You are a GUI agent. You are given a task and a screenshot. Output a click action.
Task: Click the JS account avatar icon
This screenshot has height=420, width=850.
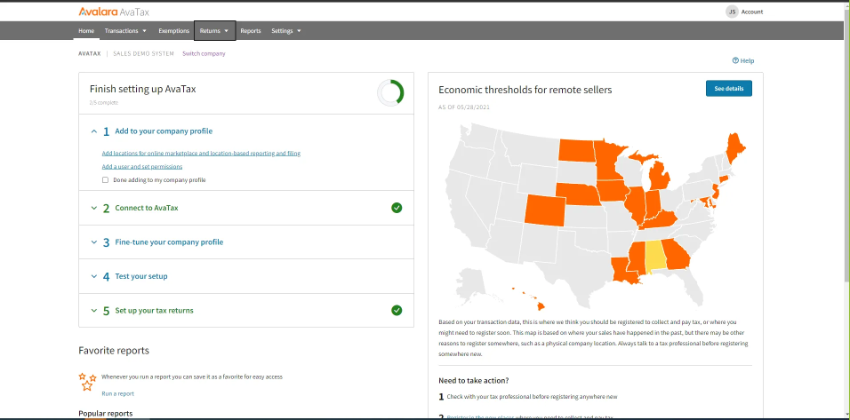pyautogui.click(x=731, y=11)
